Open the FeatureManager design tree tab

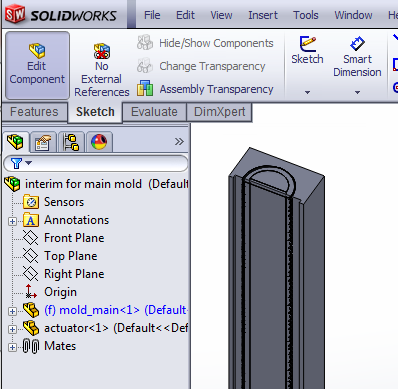15,142
